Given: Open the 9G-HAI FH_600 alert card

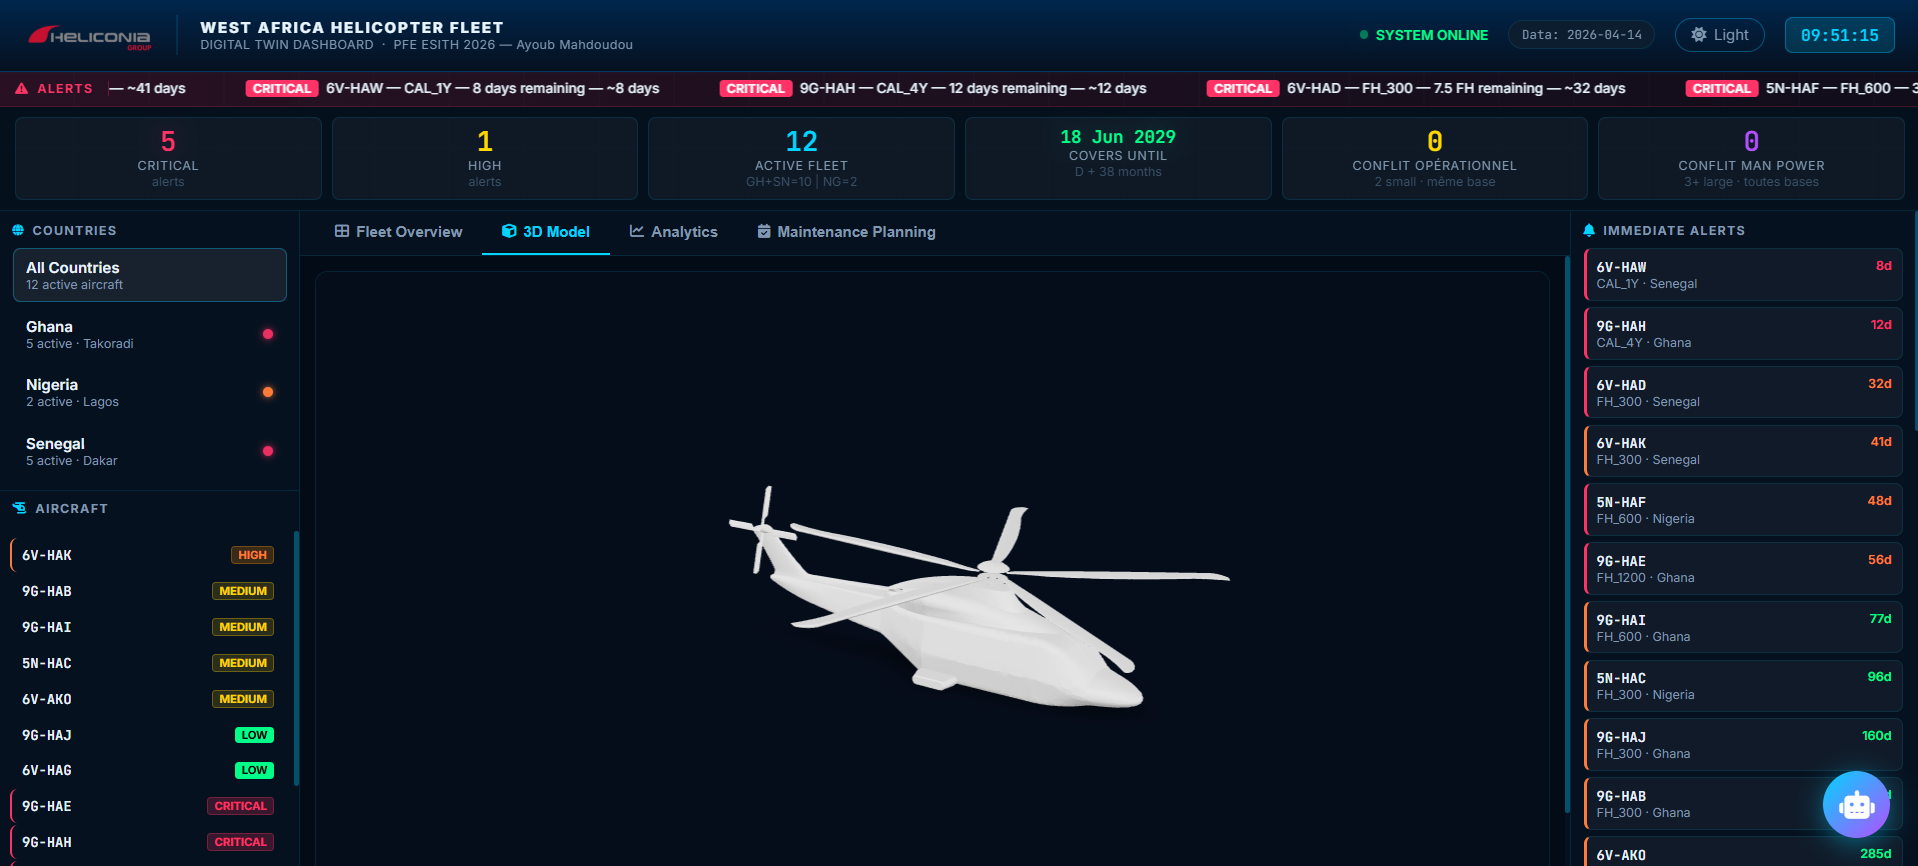Looking at the screenshot, I should tap(1743, 627).
